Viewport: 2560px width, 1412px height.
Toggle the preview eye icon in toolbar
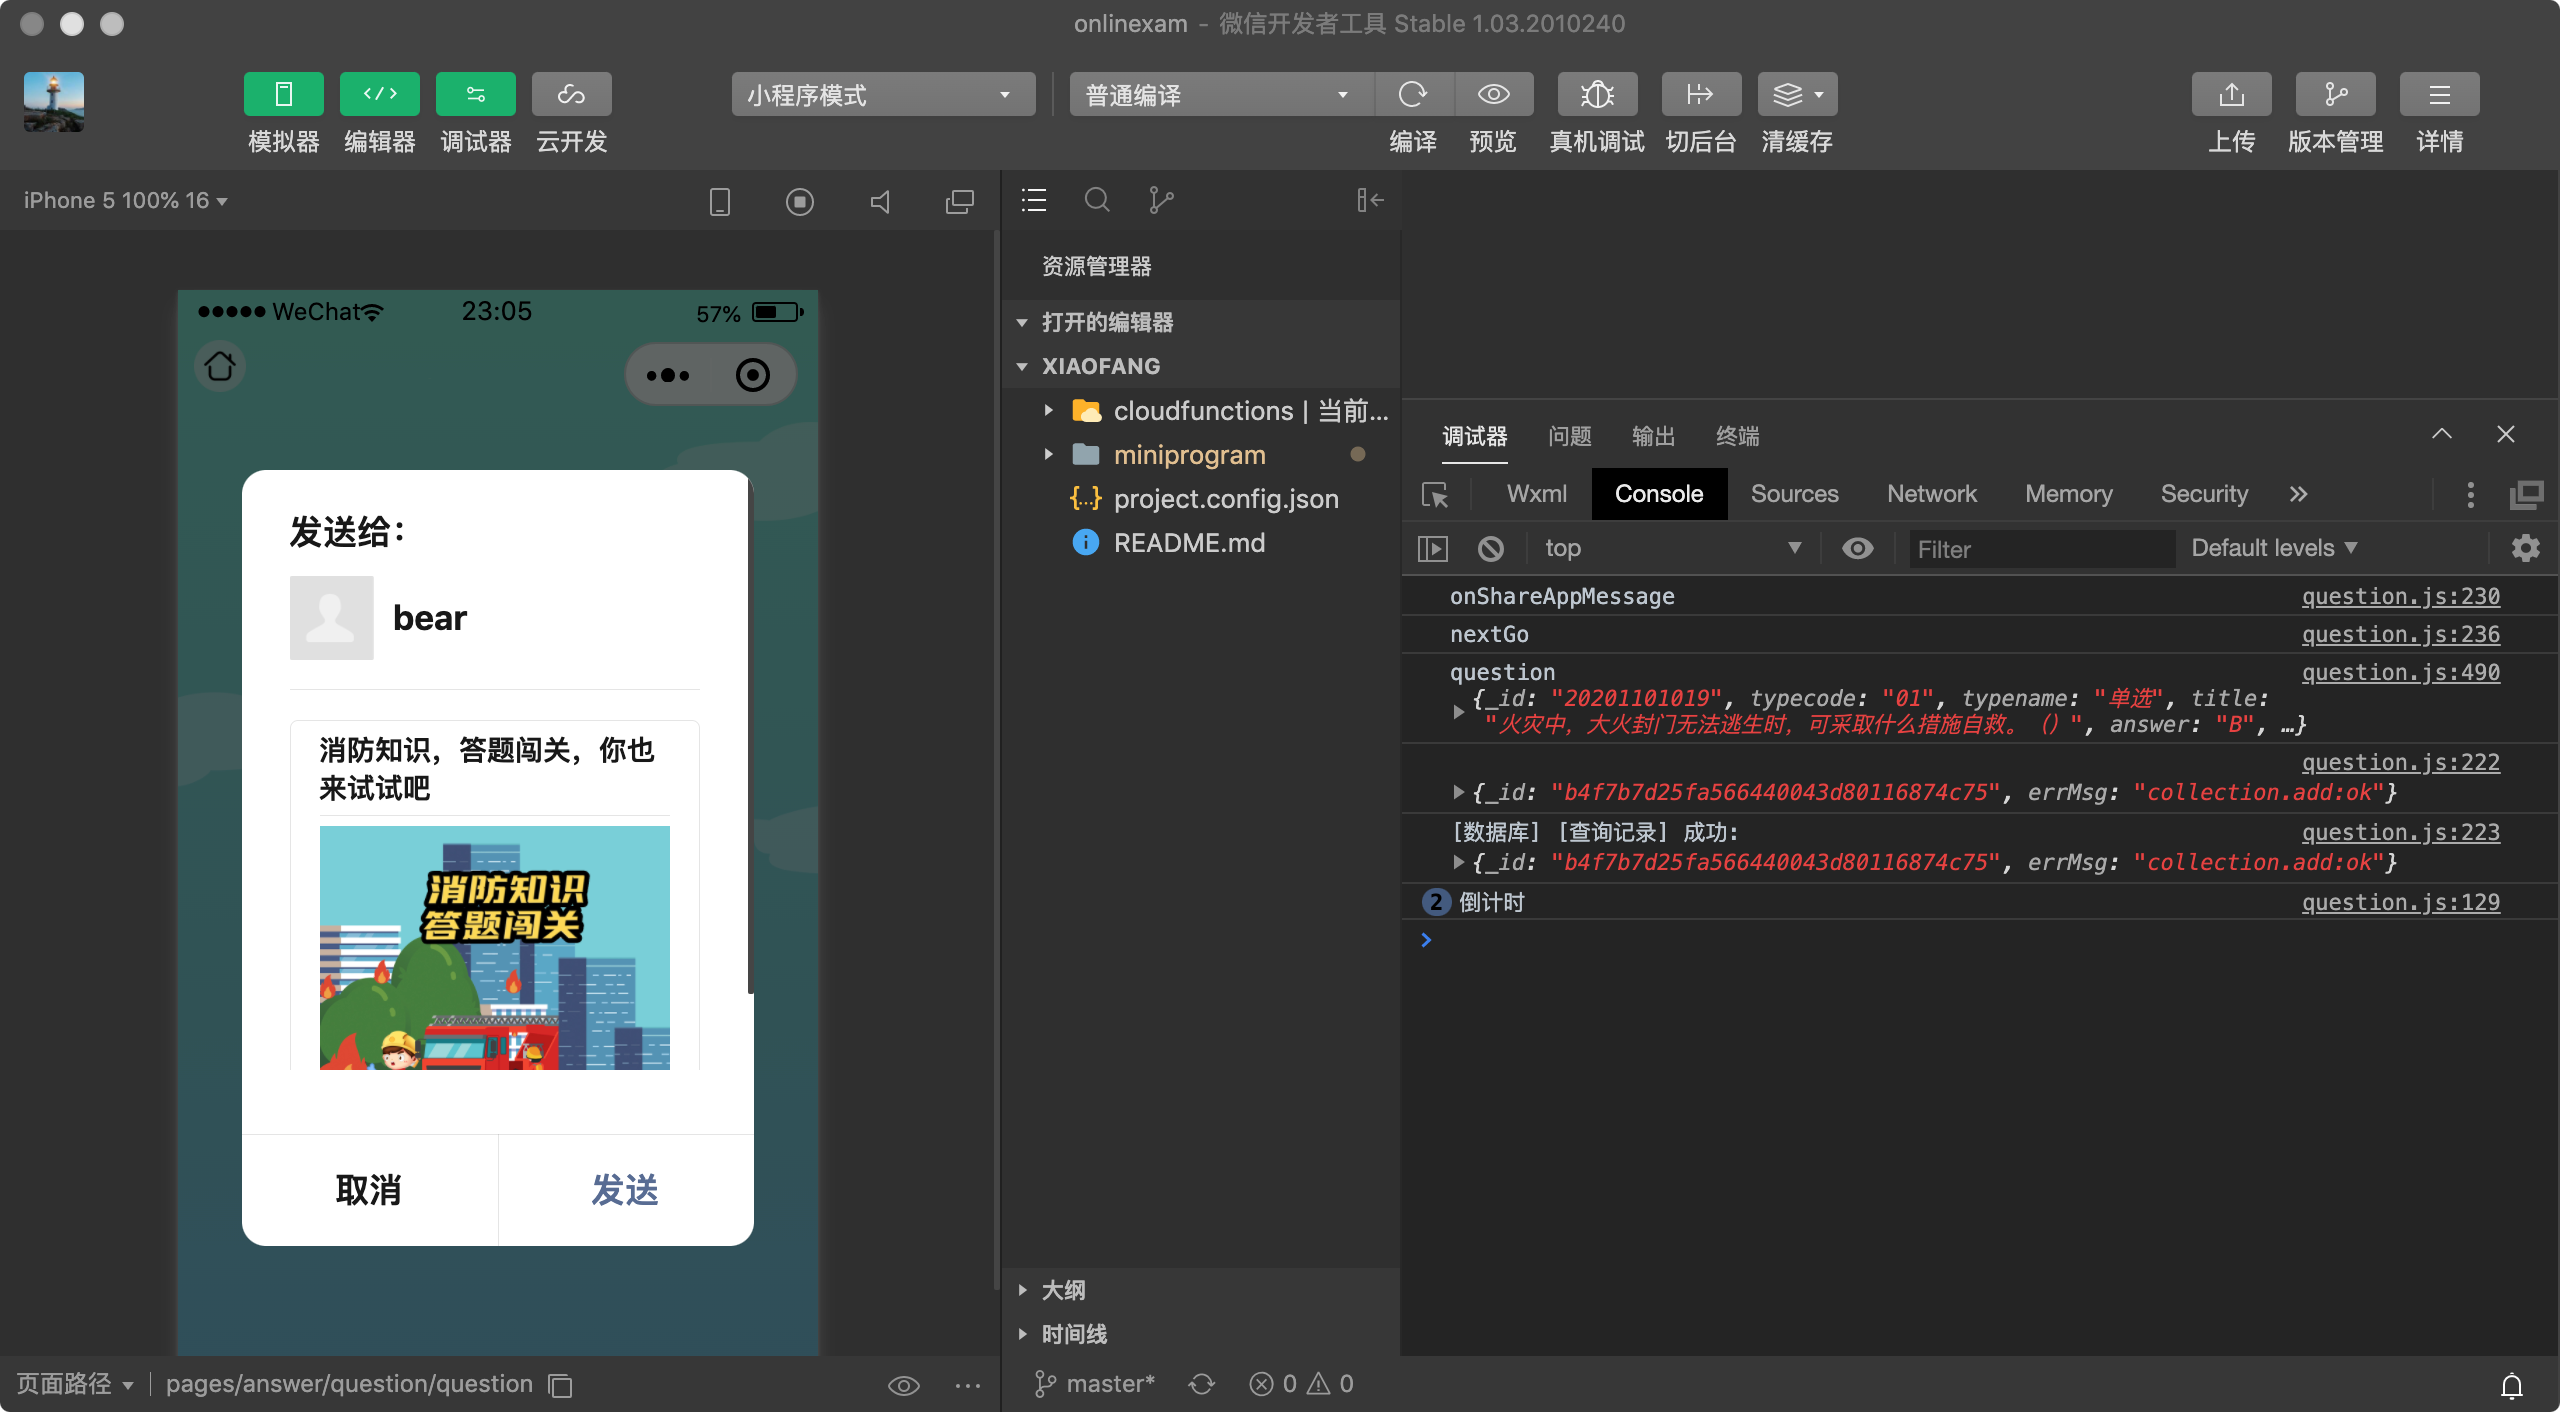(x=1493, y=95)
